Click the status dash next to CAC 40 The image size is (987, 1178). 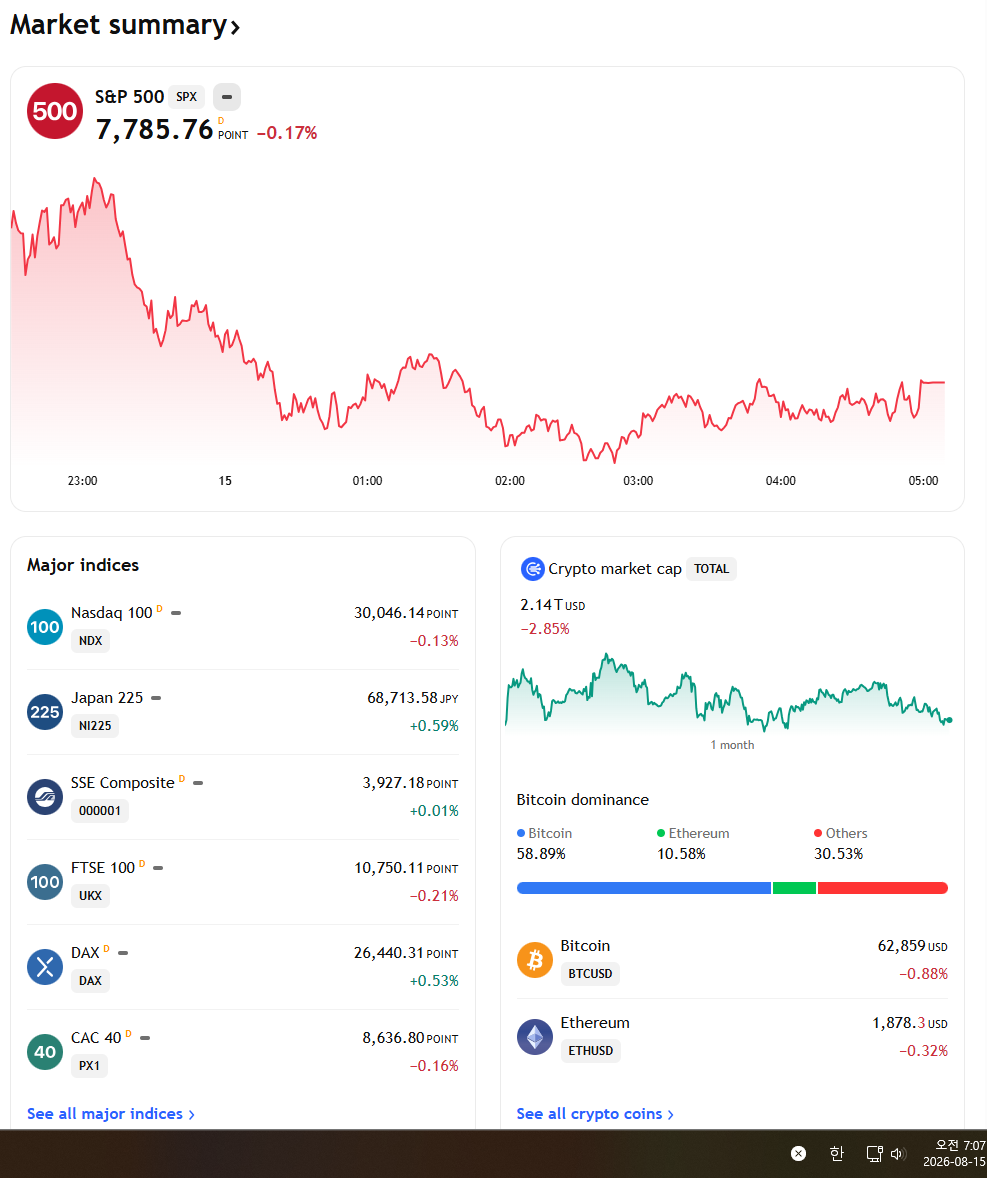point(146,1038)
